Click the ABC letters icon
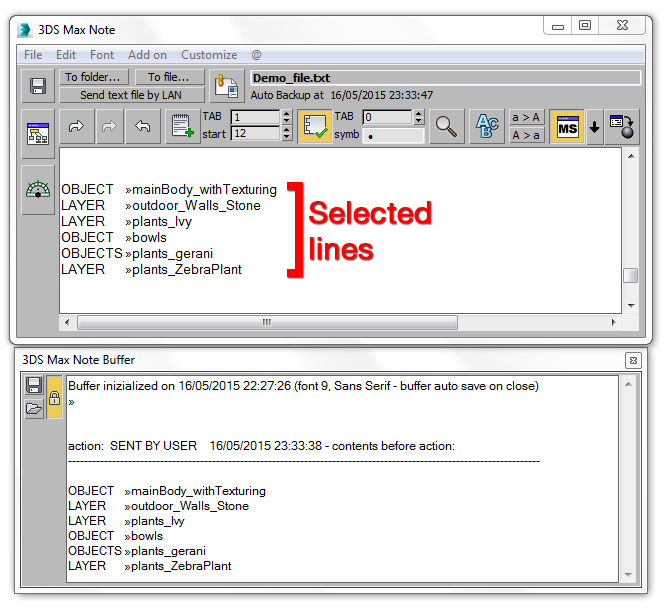 point(487,126)
